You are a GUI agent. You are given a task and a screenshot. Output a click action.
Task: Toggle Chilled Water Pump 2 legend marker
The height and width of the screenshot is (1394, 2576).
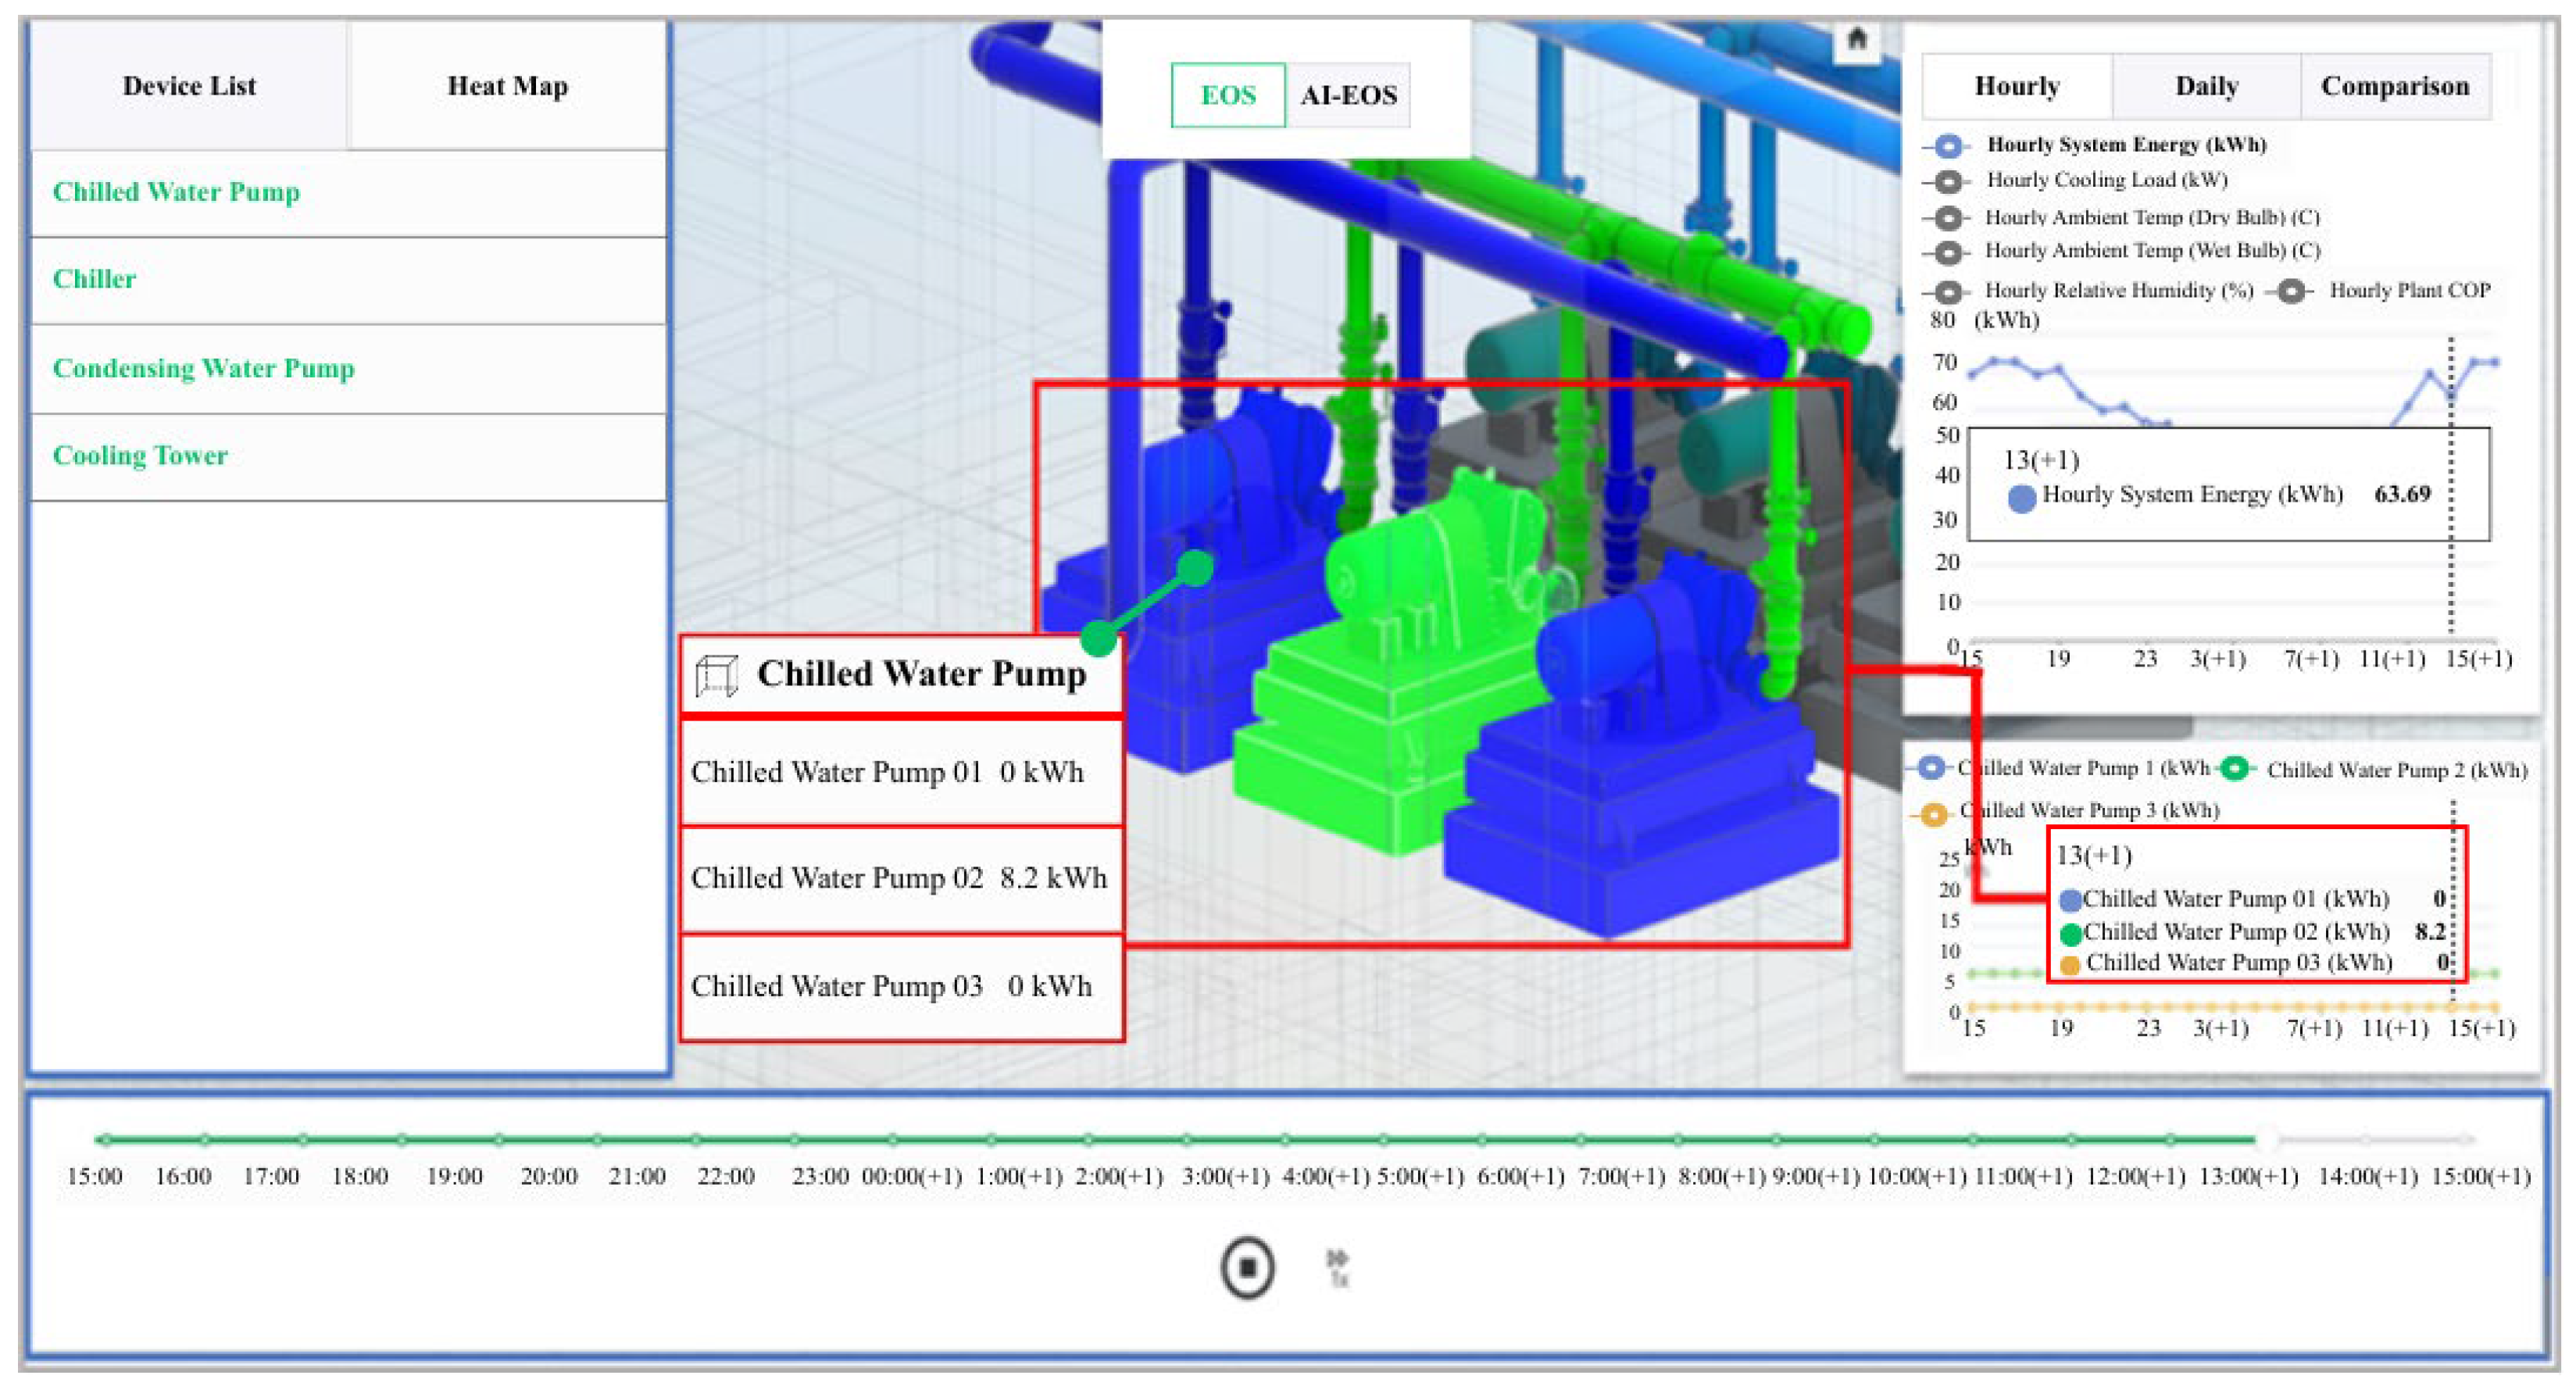click(2235, 769)
